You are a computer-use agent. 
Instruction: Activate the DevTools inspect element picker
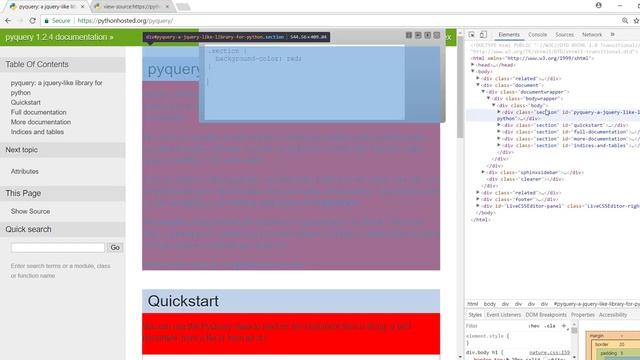pos(471,35)
